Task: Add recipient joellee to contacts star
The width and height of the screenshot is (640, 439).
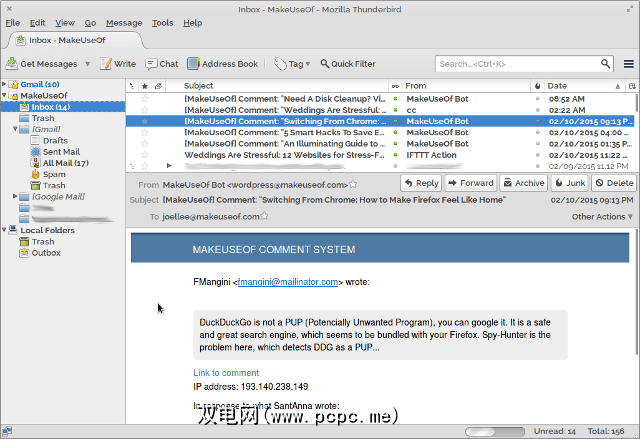Action: pos(264,216)
